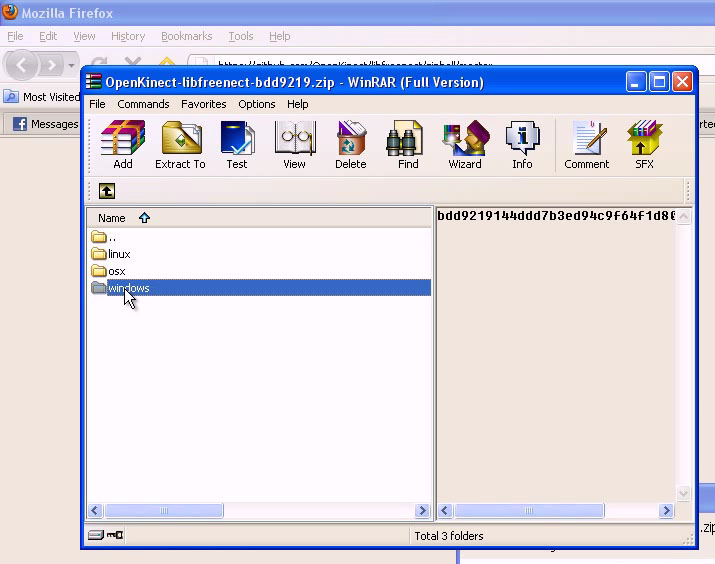Select the osx folder
Image resolution: width=715 pixels, height=564 pixels.
click(109, 271)
